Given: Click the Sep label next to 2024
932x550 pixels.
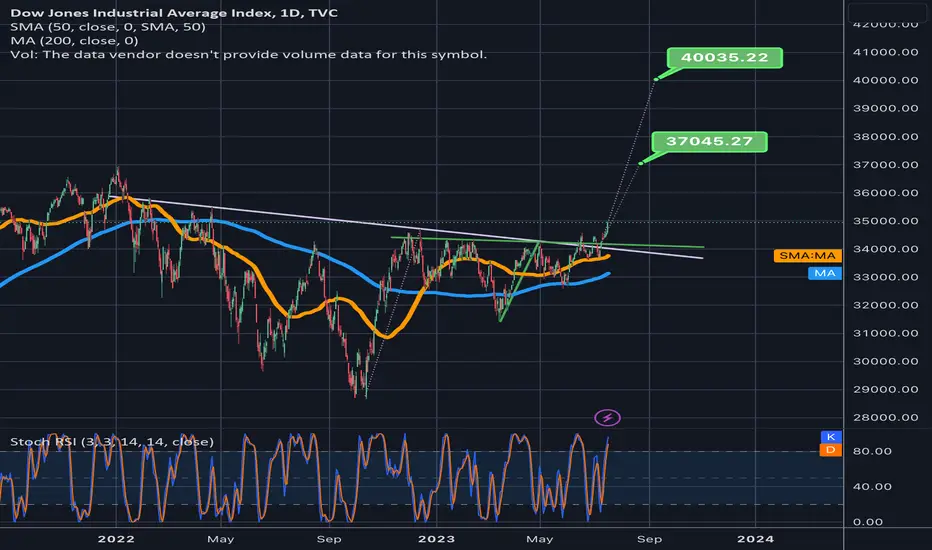Looking at the screenshot, I should click(x=649, y=539).
